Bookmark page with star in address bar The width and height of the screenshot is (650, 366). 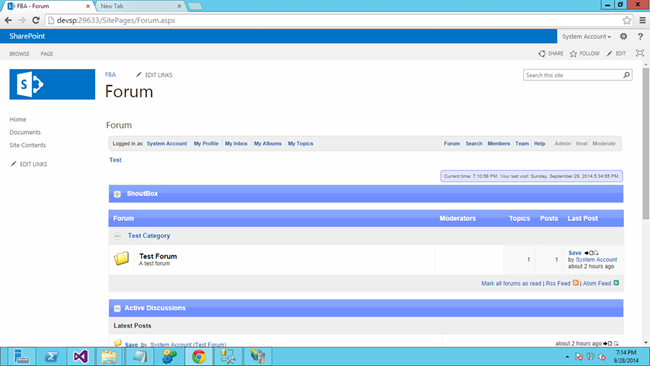(x=627, y=20)
